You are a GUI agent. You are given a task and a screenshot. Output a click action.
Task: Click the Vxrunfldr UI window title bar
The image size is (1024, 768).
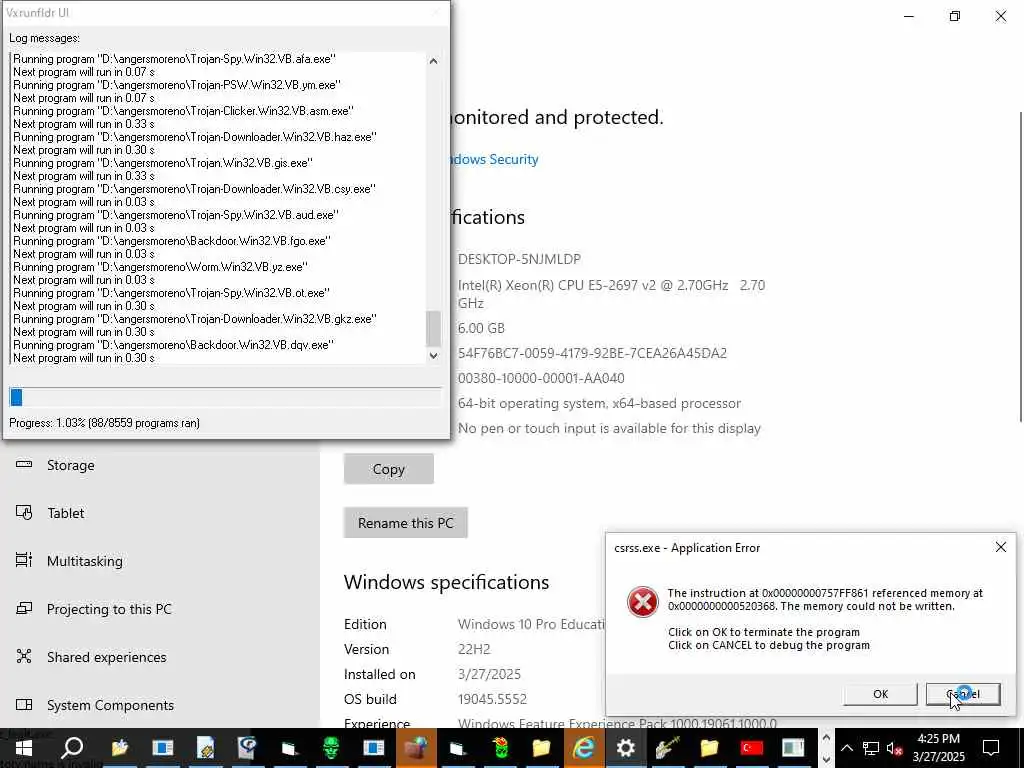pos(225,12)
